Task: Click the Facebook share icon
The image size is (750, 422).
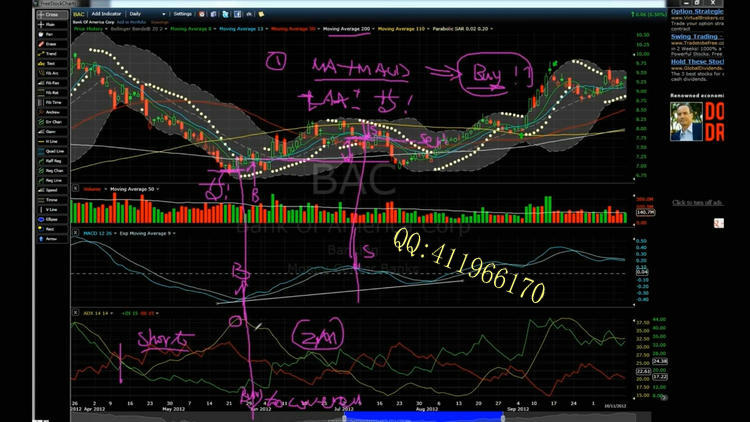Action: (x=237, y=14)
